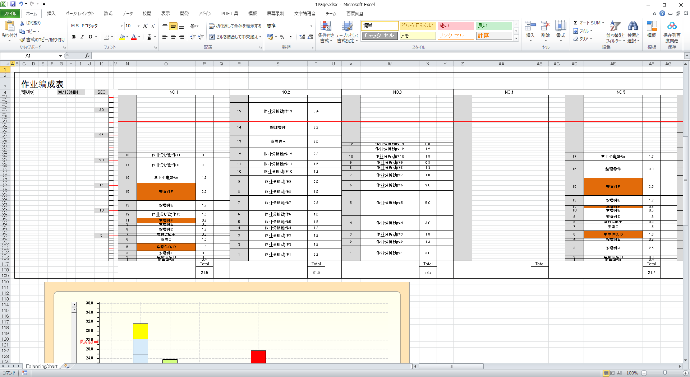Open the green File tab
The height and width of the screenshot is (377, 690).
pos(10,14)
